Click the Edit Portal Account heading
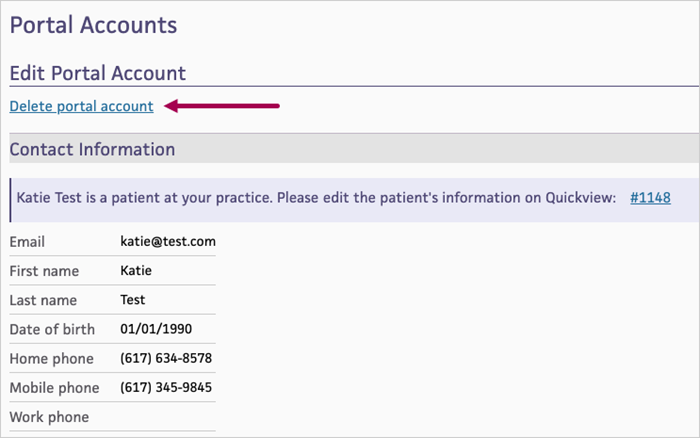 click(x=97, y=73)
